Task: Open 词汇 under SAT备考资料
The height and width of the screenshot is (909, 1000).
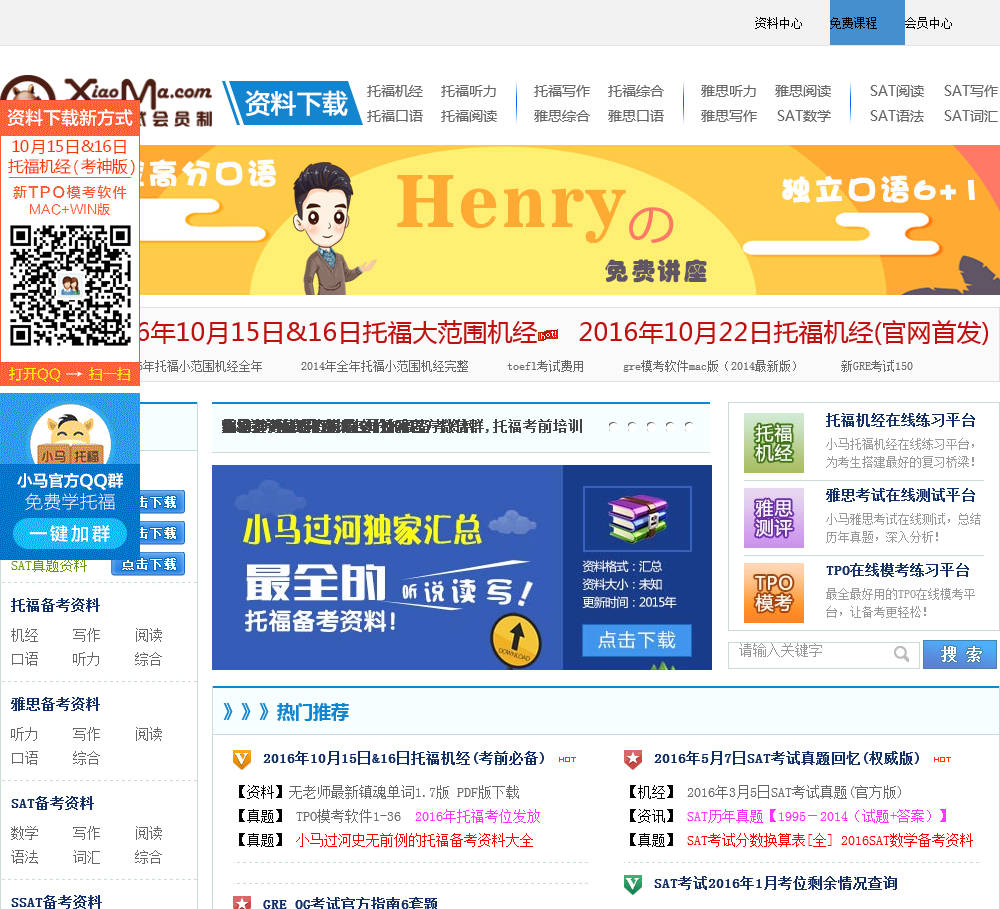Action: coord(86,857)
